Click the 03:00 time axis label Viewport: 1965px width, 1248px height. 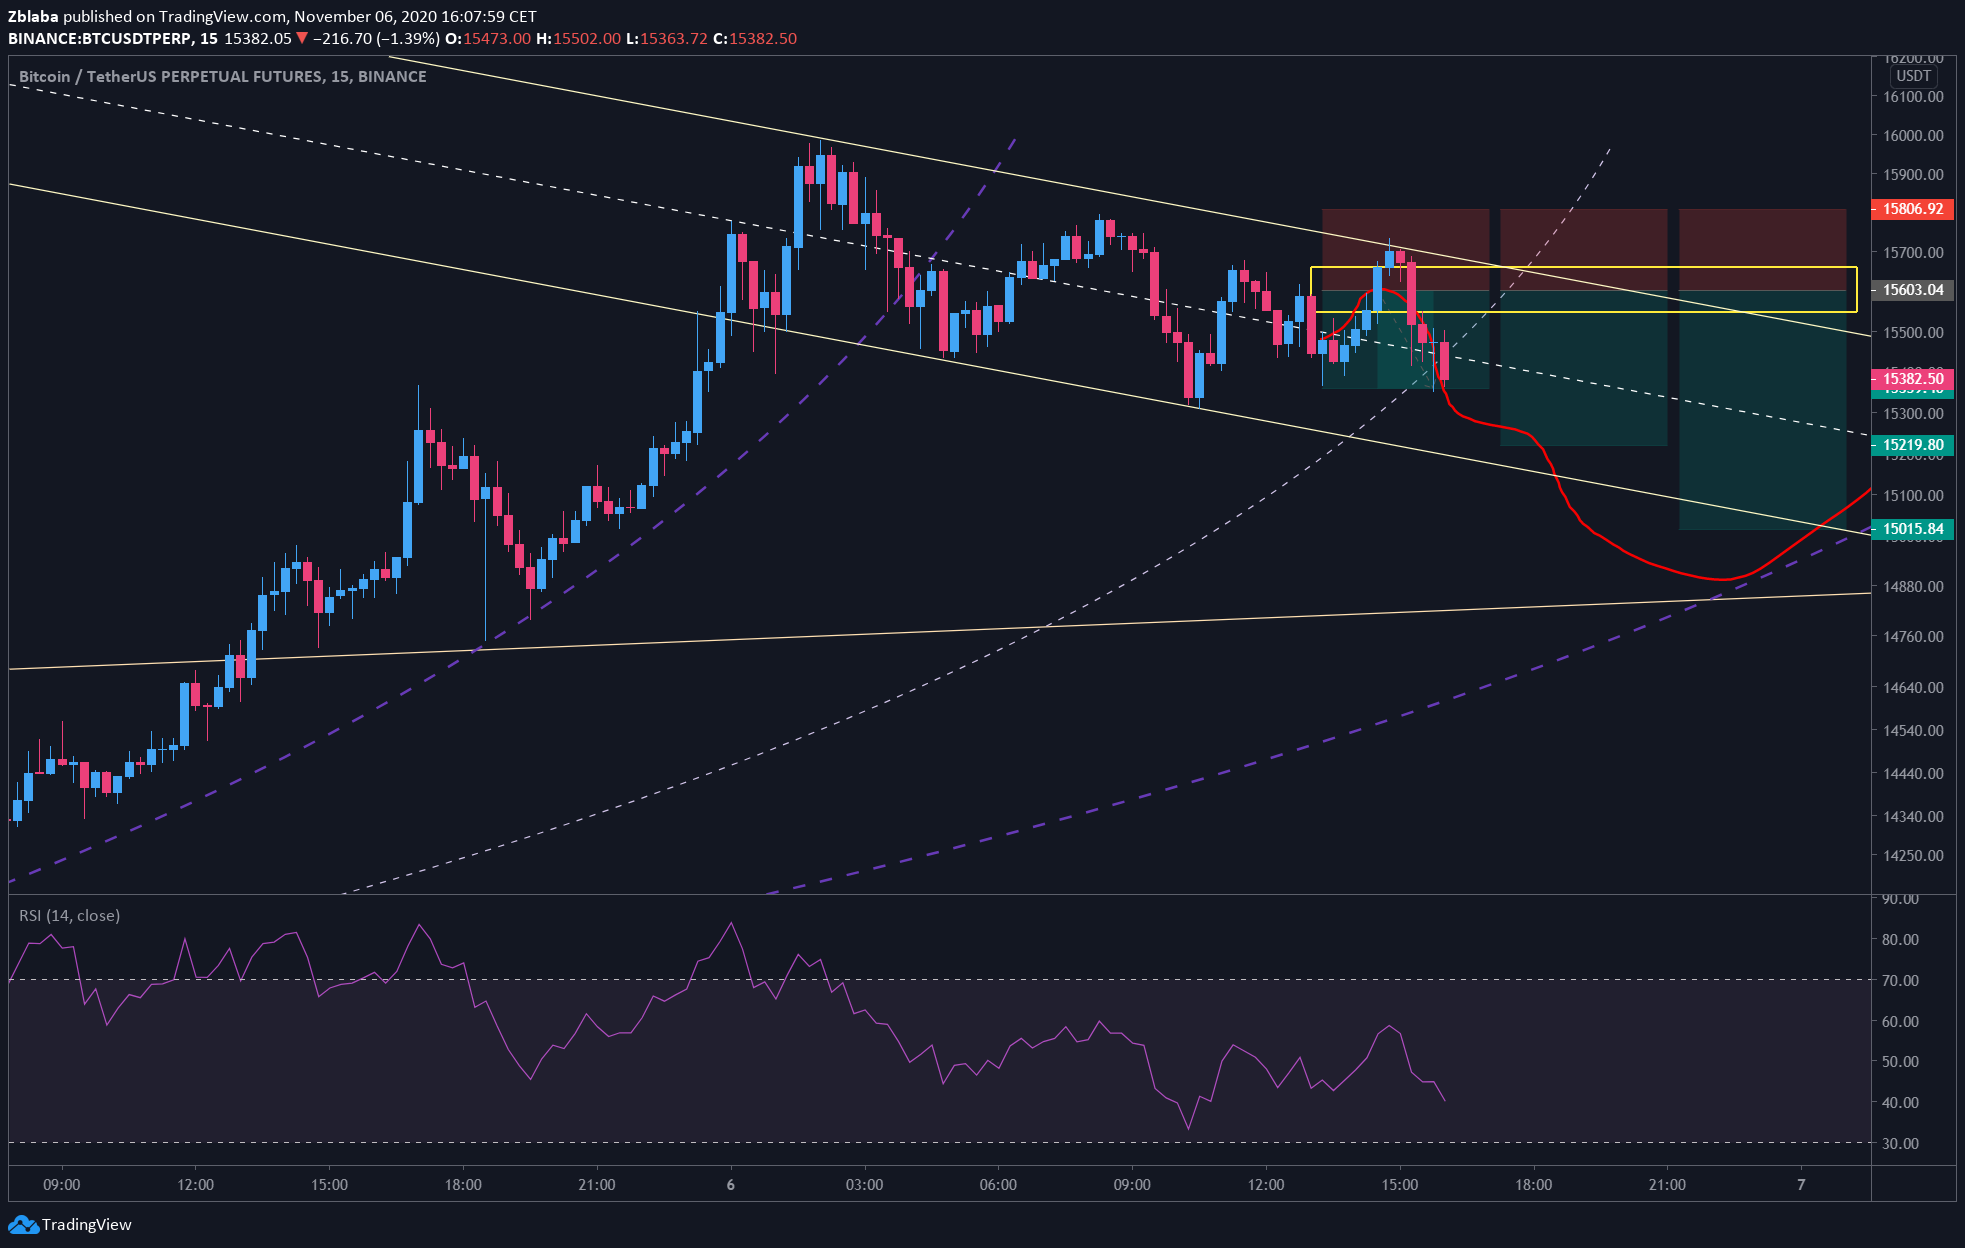point(864,1184)
